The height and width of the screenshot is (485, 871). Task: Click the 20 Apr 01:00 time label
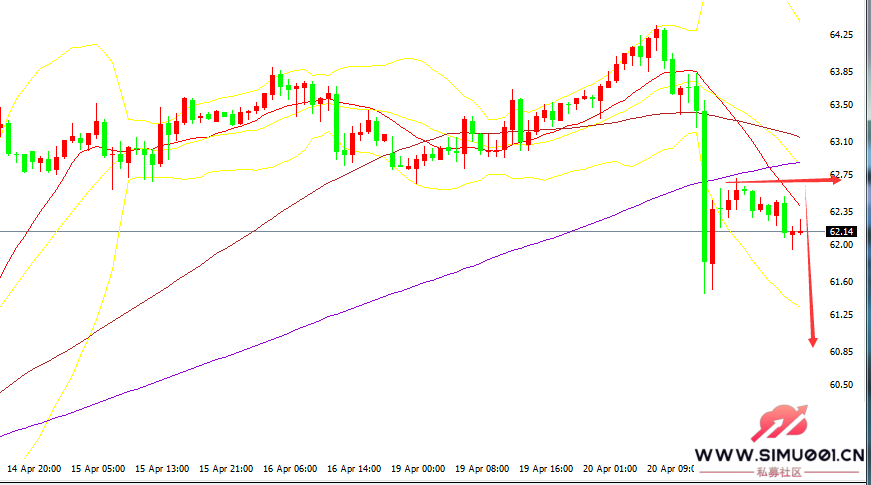[610, 468]
